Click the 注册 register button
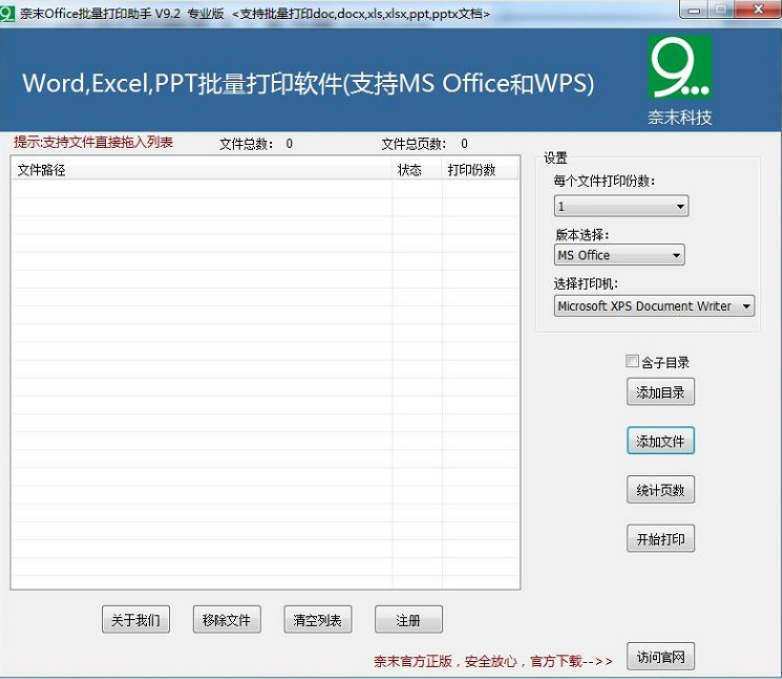782x679 pixels. click(408, 620)
